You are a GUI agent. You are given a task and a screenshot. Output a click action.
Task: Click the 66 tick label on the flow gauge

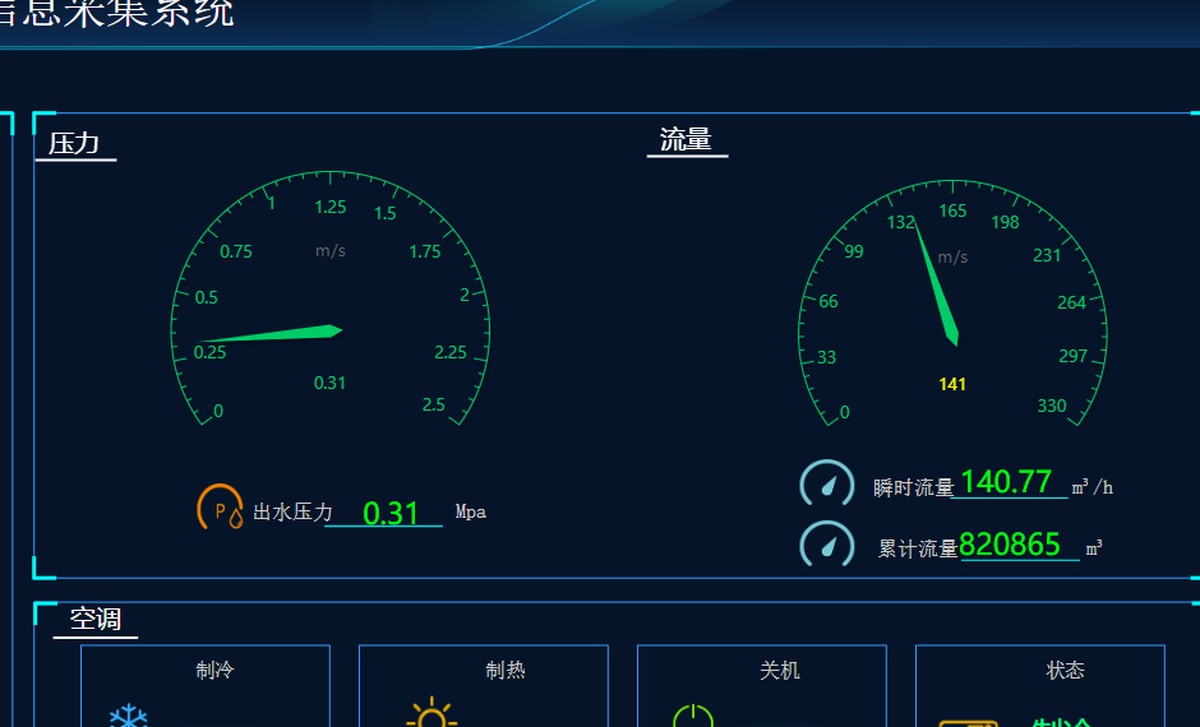[828, 302]
